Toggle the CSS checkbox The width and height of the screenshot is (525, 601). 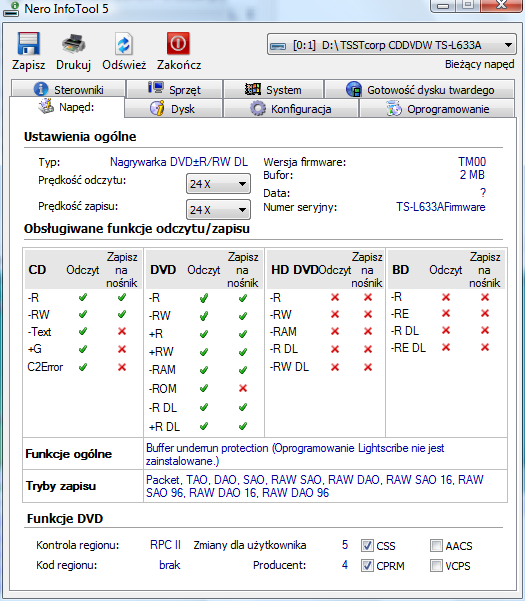tap(367, 545)
